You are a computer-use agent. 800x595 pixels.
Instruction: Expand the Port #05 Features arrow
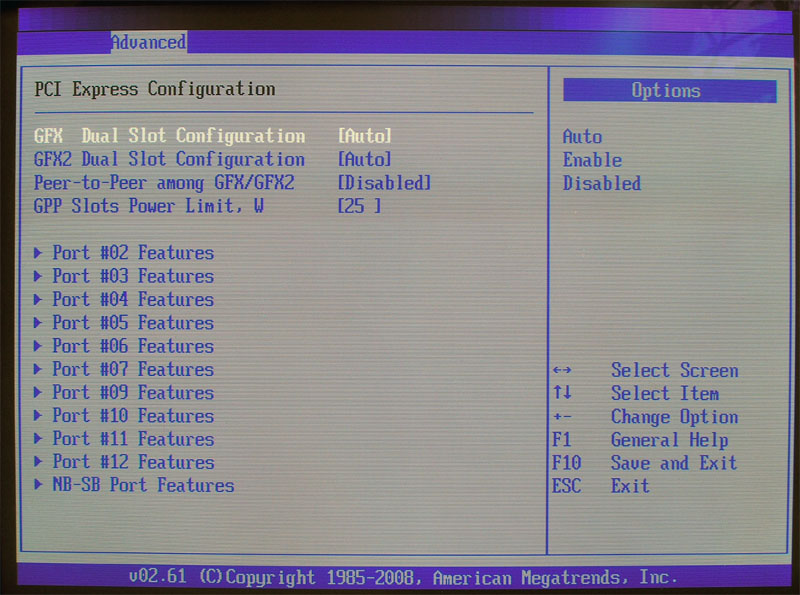[38, 323]
